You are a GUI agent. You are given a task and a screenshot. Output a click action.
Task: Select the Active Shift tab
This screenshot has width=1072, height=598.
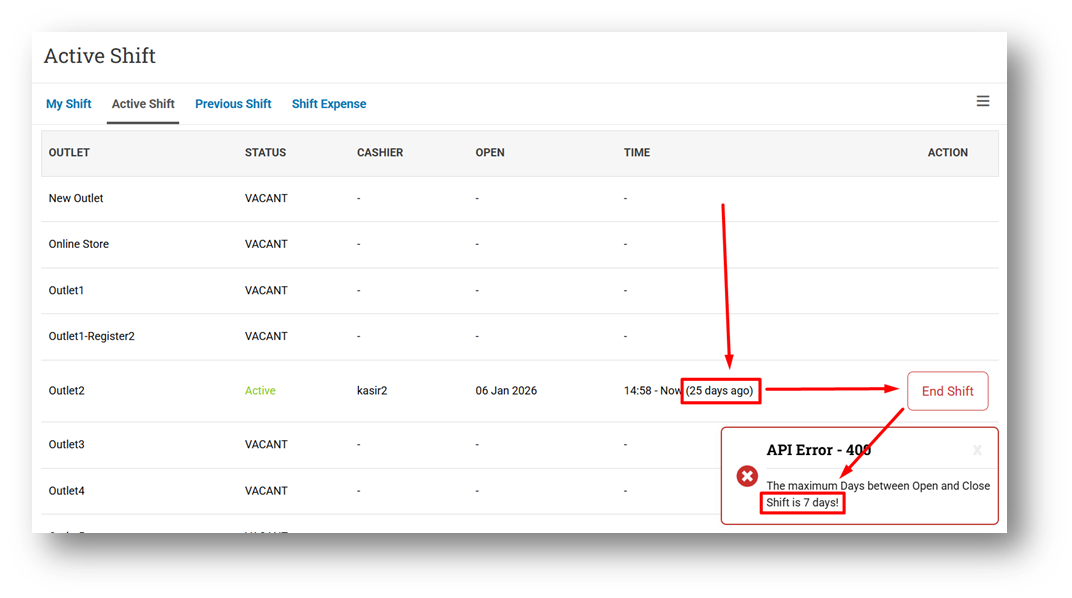coord(143,104)
